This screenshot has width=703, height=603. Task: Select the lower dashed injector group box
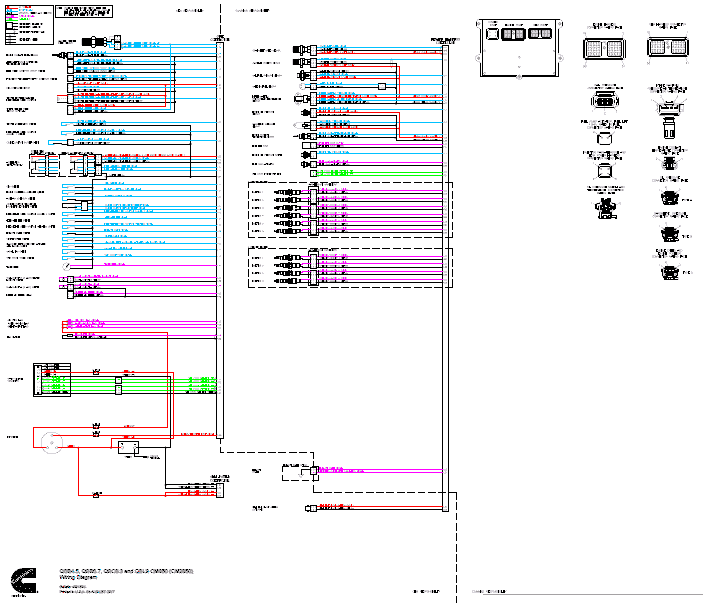point(350,267)
